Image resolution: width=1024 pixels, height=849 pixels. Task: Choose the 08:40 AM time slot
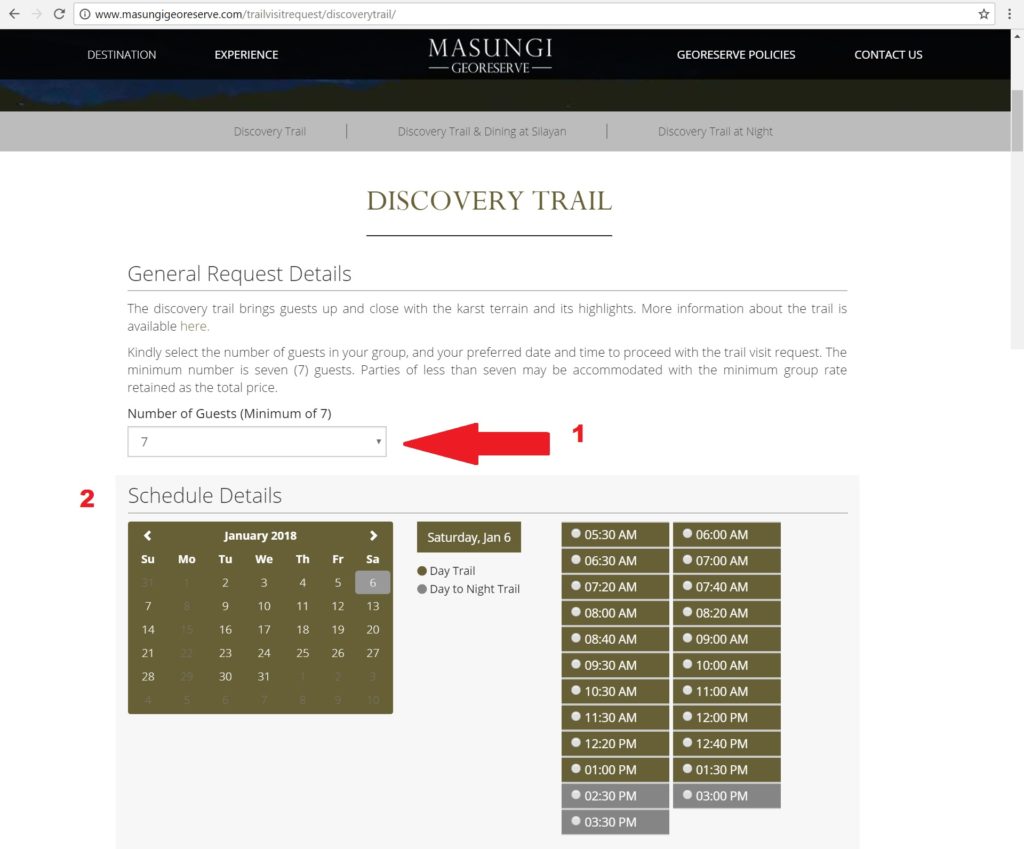click(615, 639)
